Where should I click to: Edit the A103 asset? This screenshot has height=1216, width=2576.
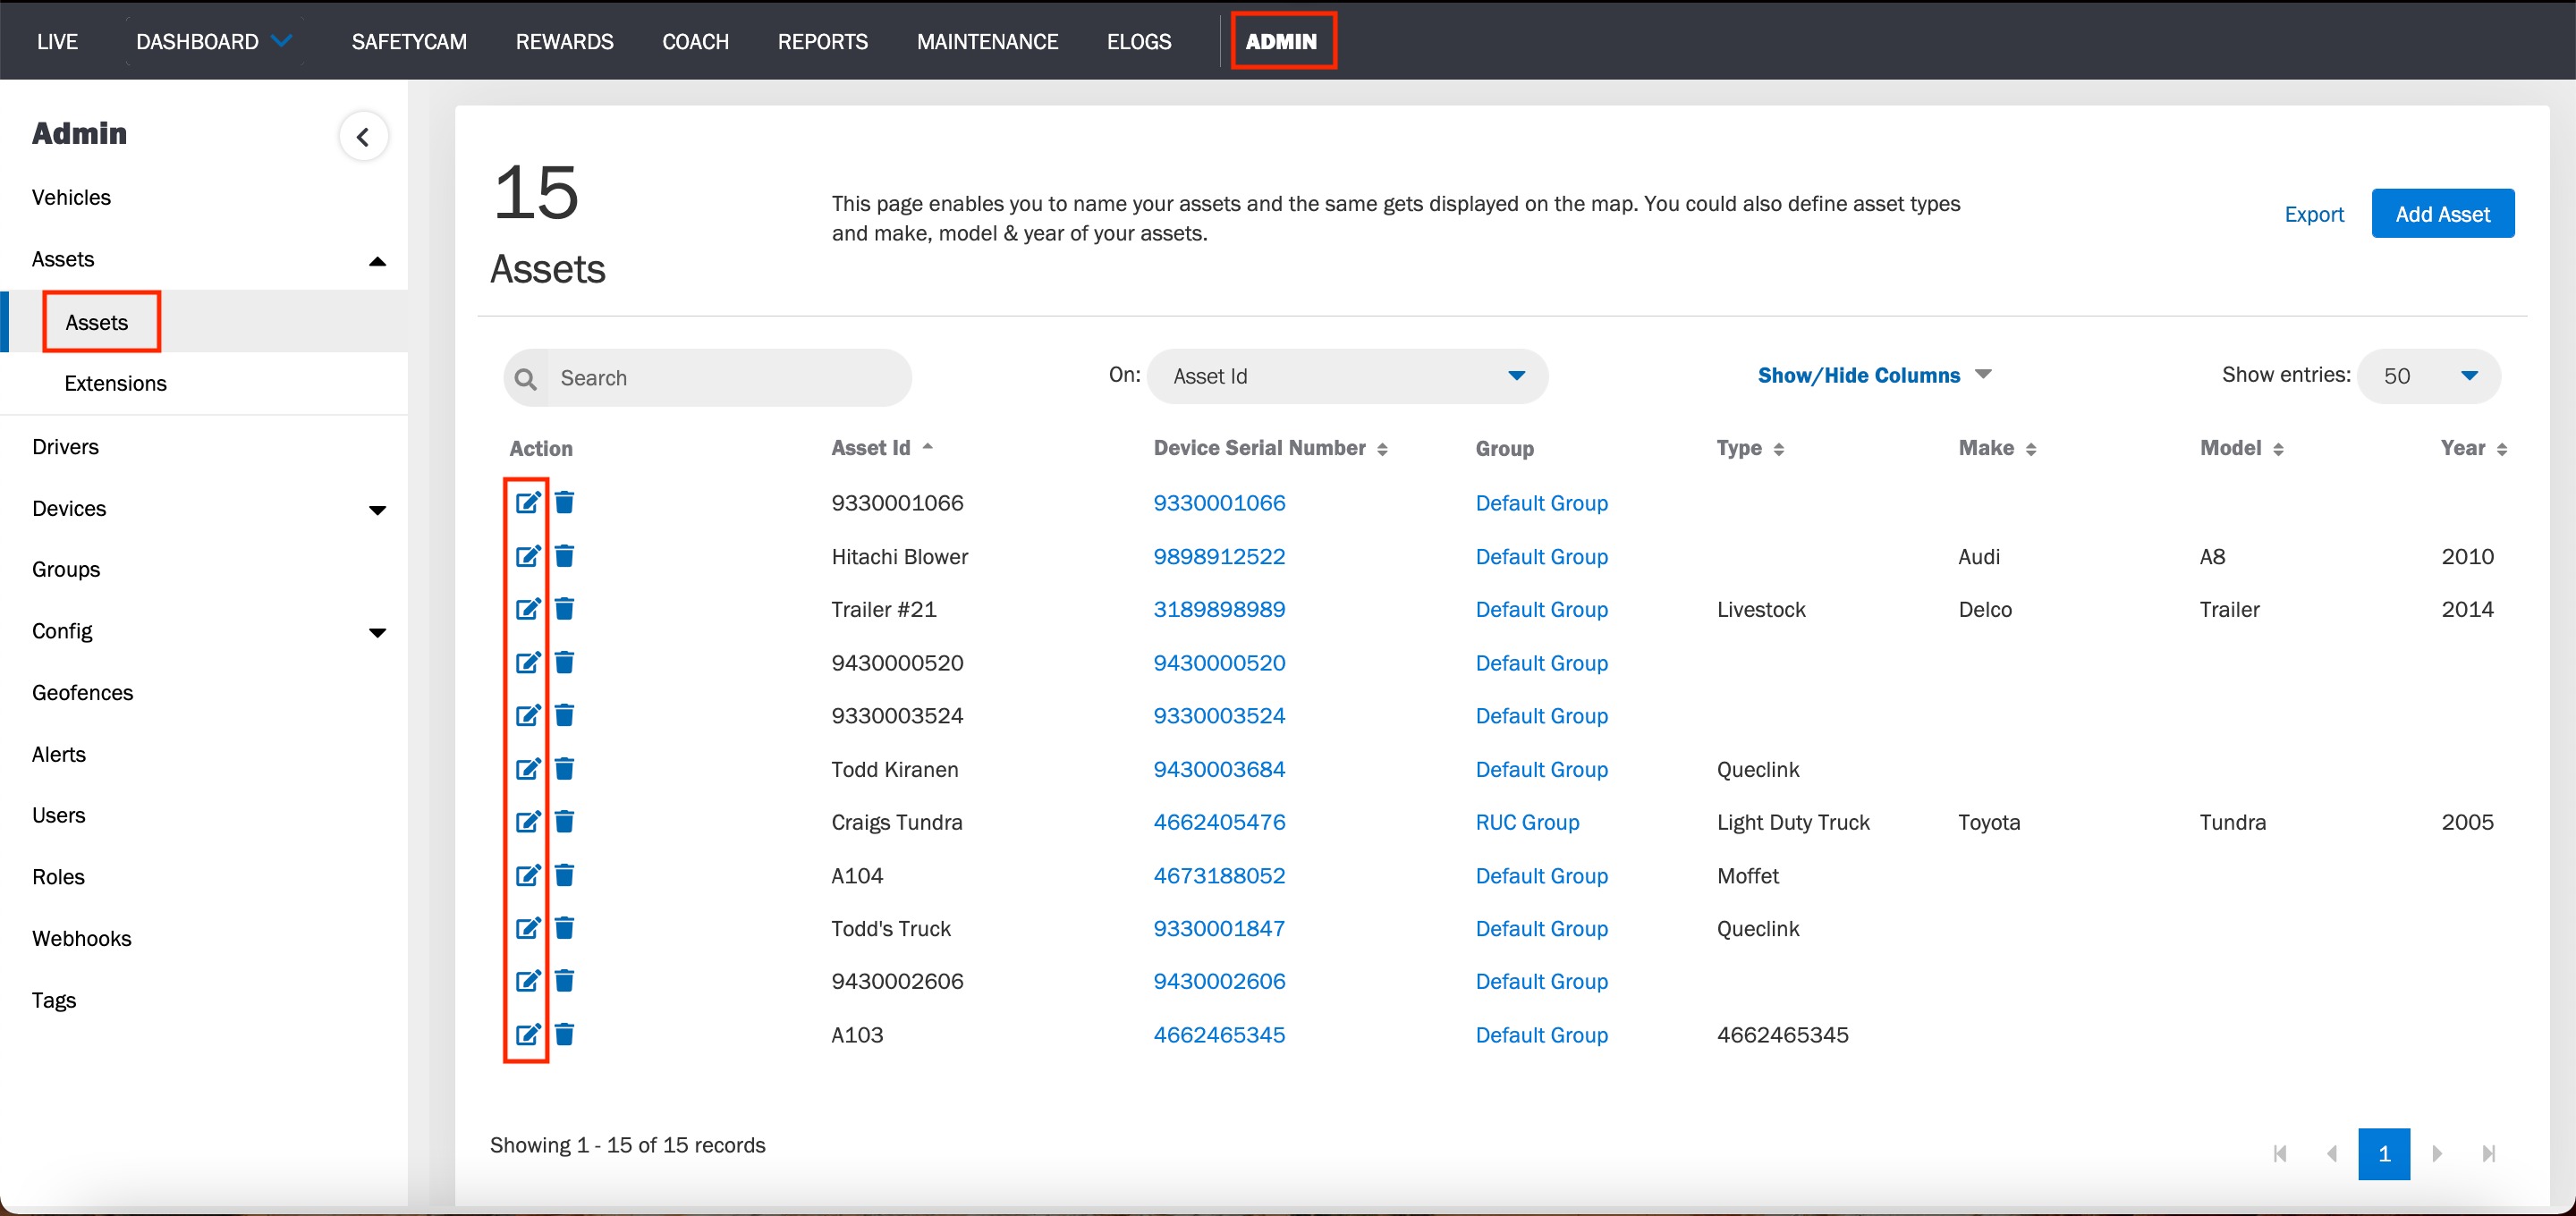tap(528, 1034)
